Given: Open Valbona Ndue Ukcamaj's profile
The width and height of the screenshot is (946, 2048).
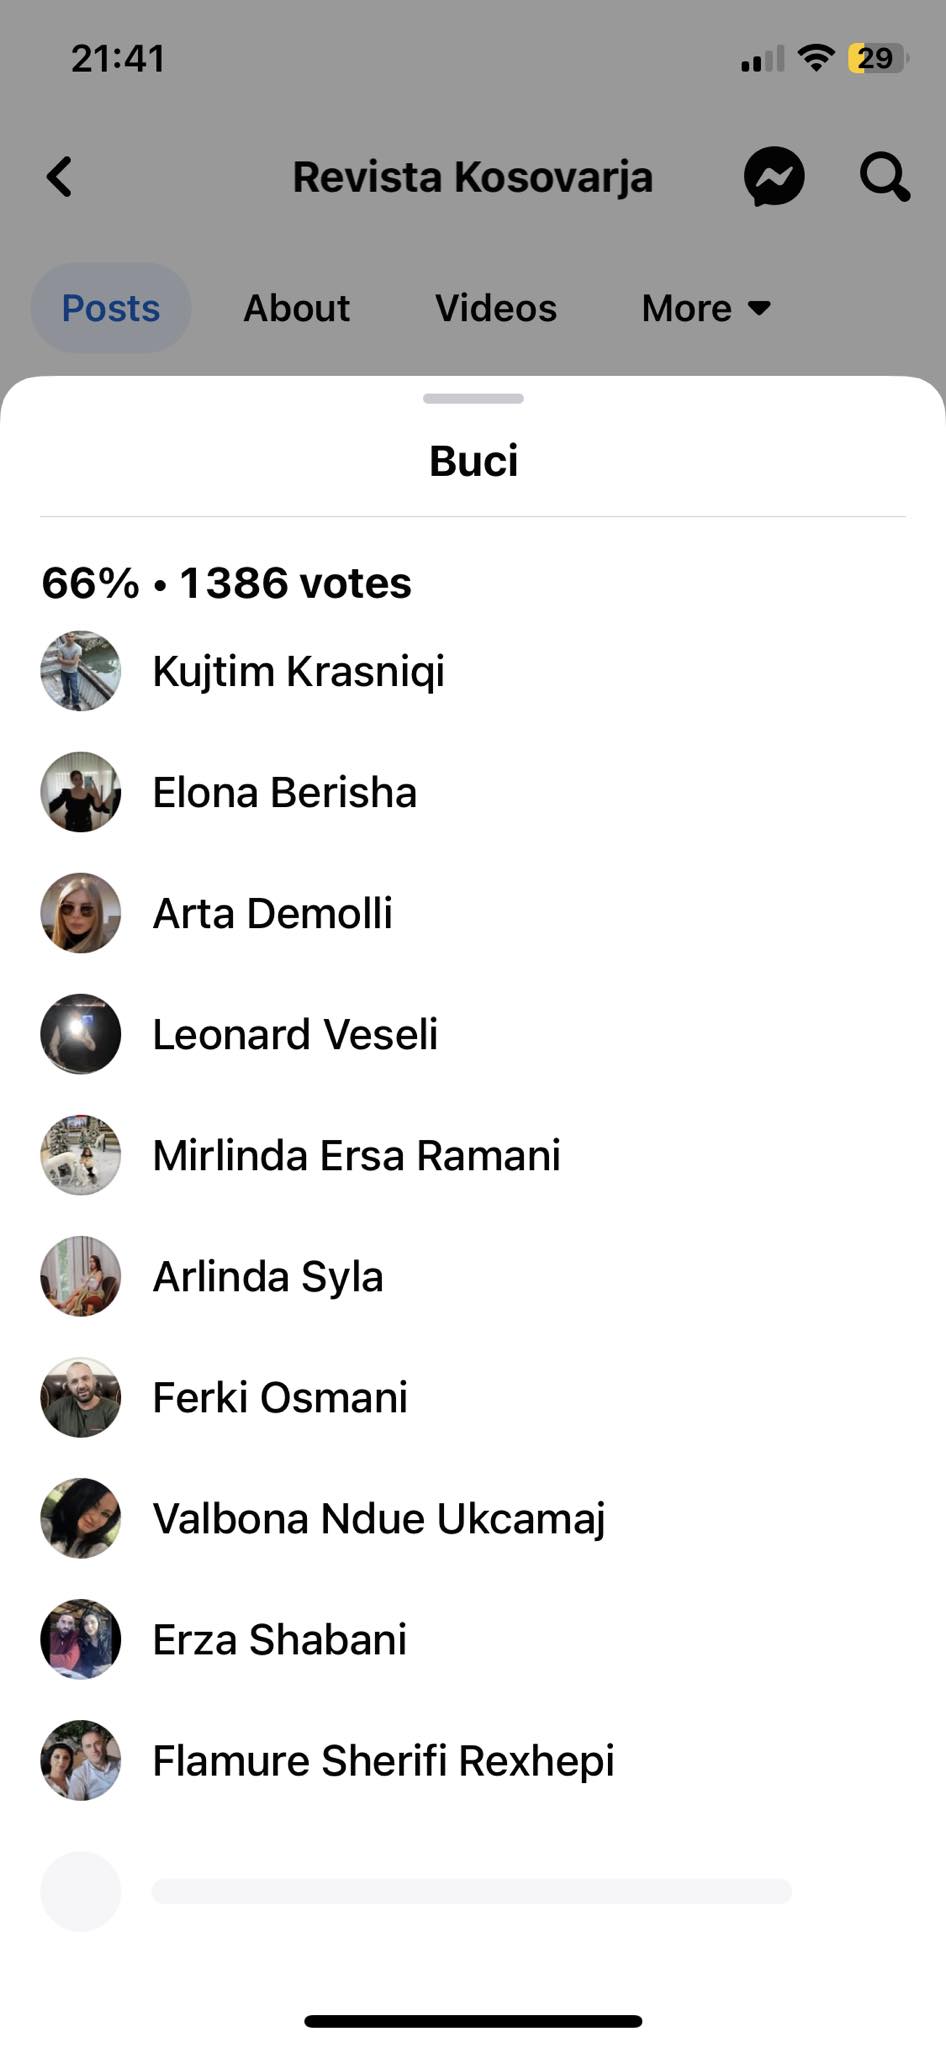Looking at the screenshot, I should click(379, 1518).
